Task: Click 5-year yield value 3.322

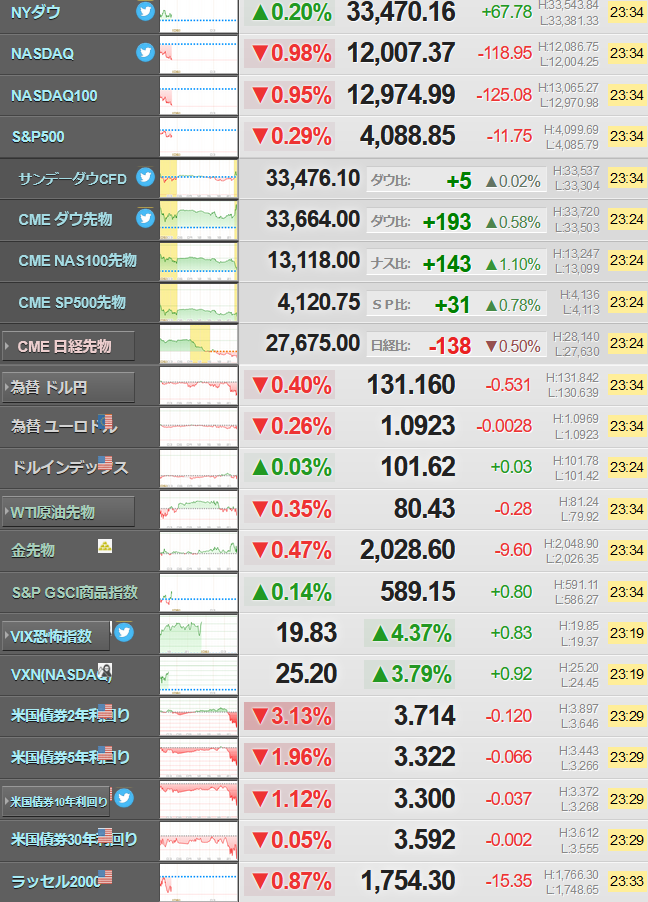Action: (425, 757)
